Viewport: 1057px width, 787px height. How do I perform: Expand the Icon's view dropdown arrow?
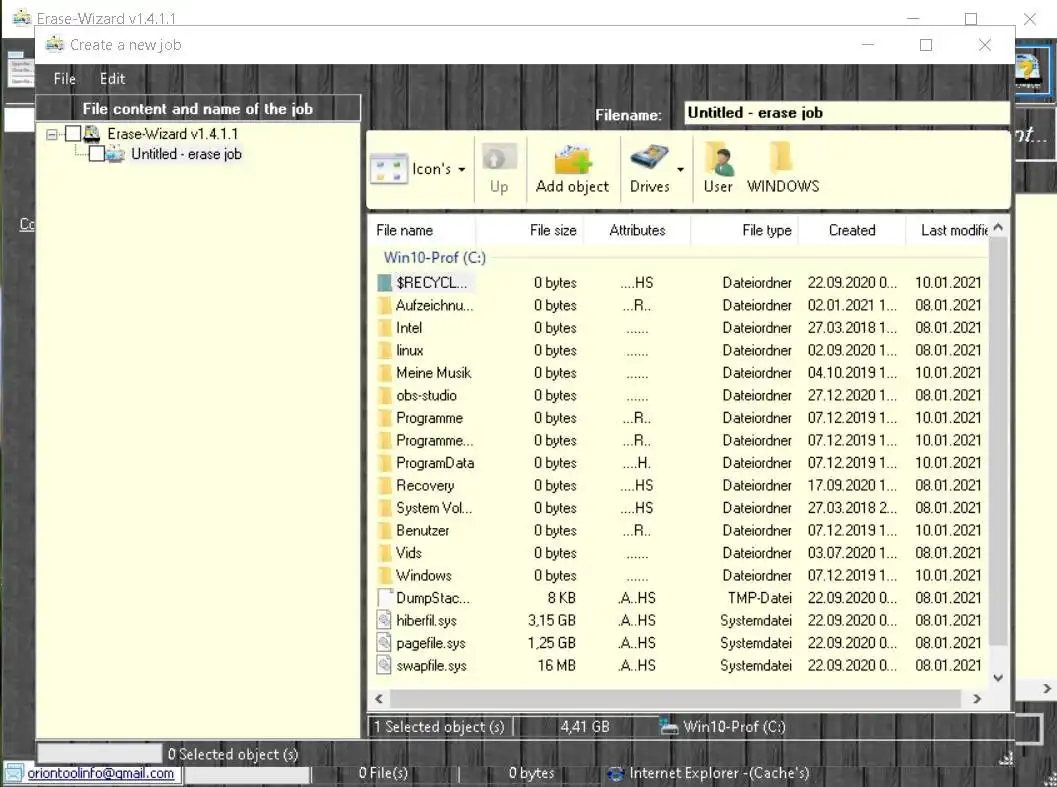(462, 169)
